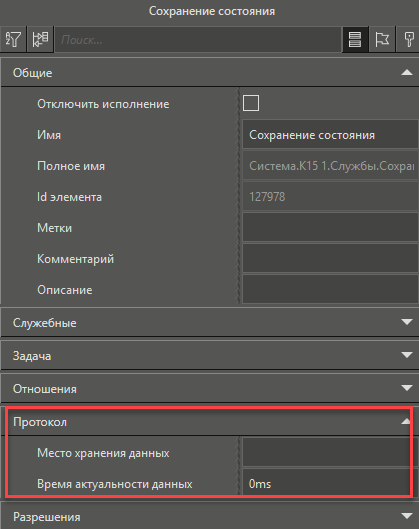Click the Комментарий label

pyautogui.click(x=76, y=259)
